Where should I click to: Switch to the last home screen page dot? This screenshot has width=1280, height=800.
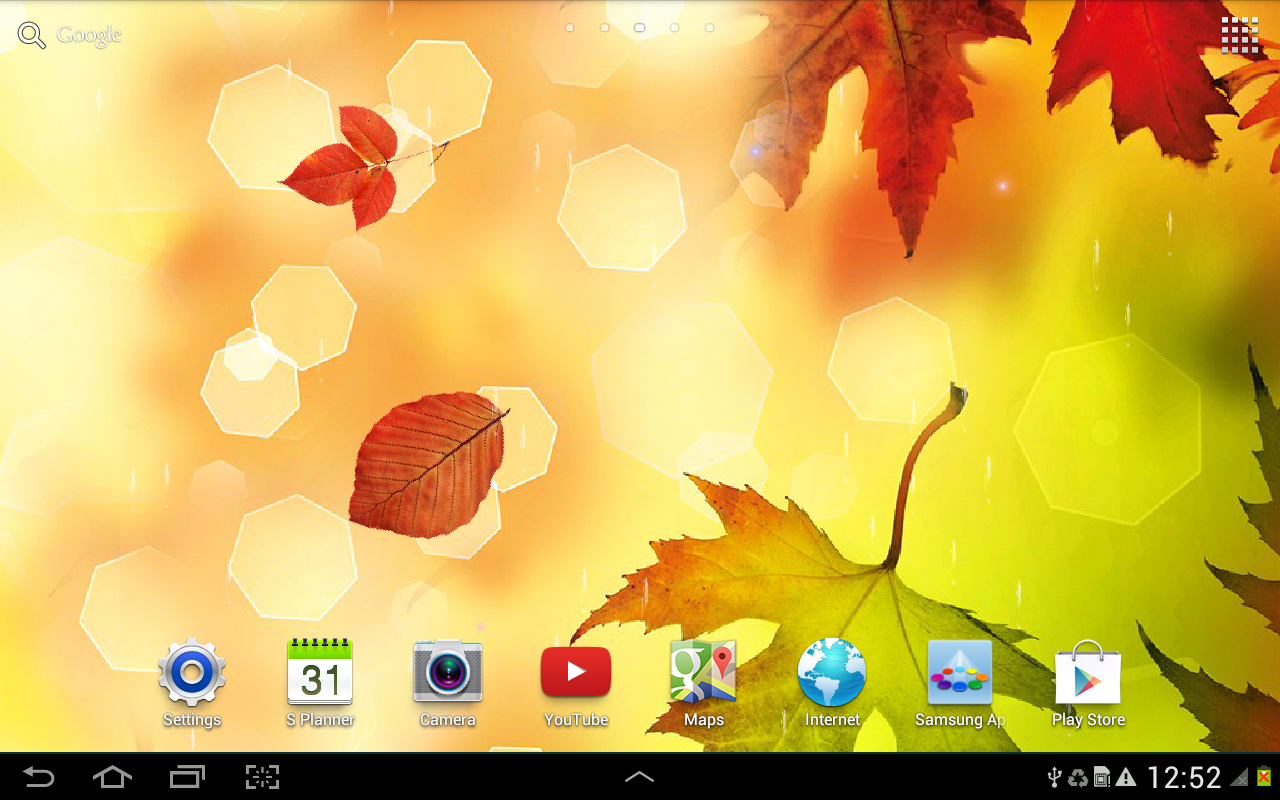[x=709, y=28]
